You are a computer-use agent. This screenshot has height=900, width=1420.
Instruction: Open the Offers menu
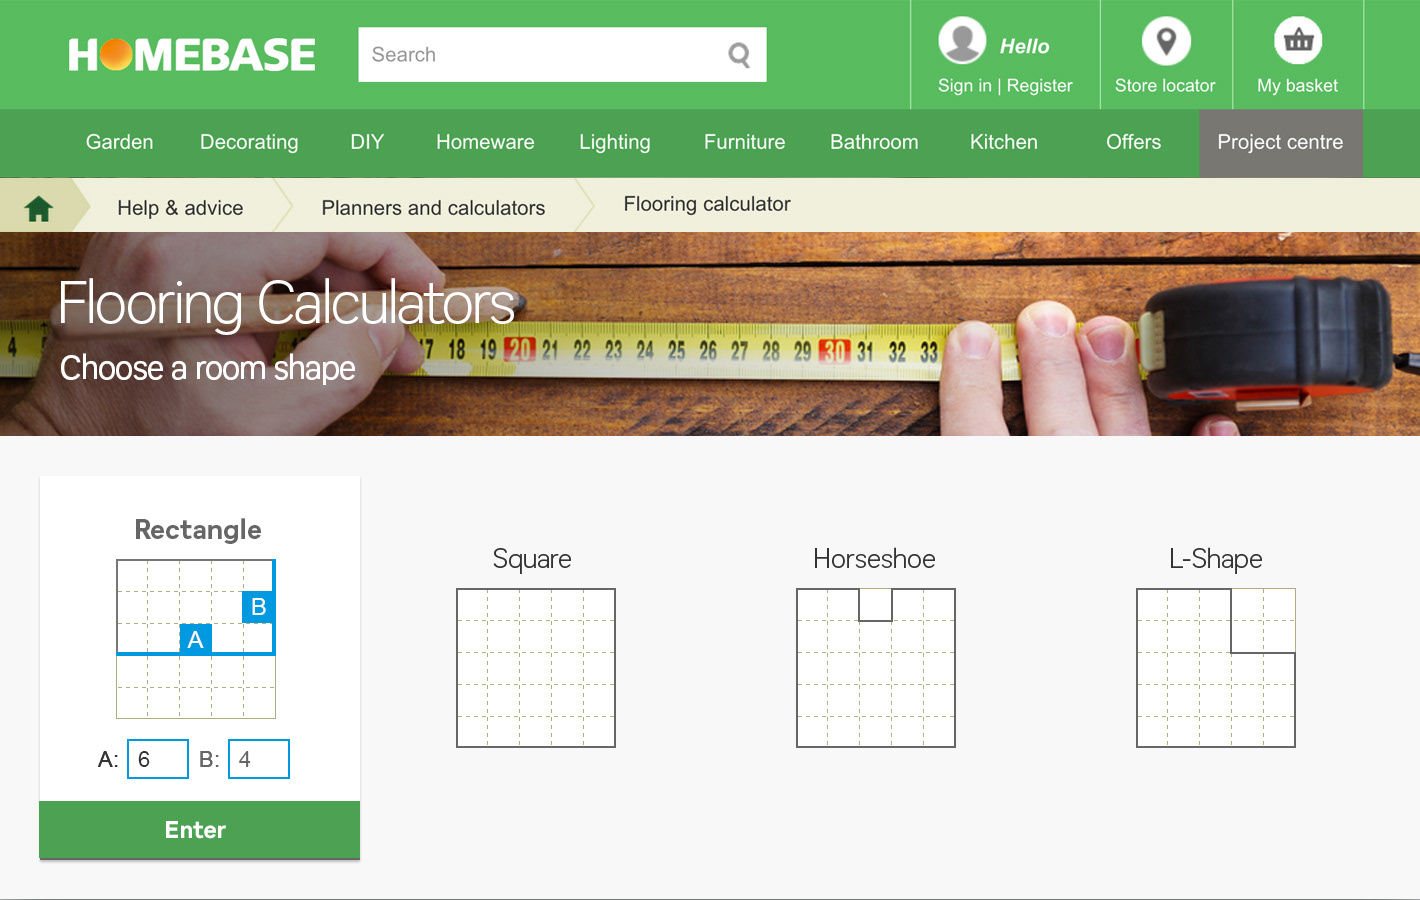click(x=1134, y=142)
